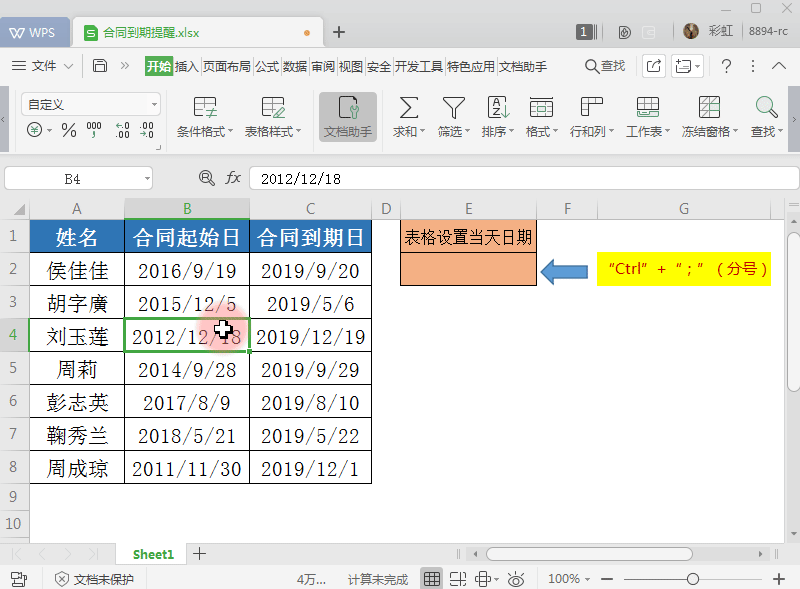Add a new sheet with the plus button

pos(199,554)
